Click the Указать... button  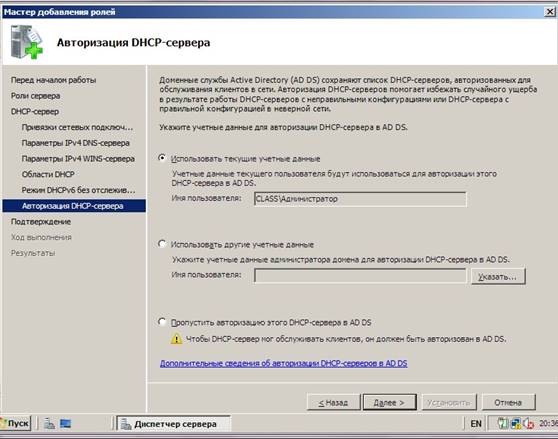coord(498,276)
